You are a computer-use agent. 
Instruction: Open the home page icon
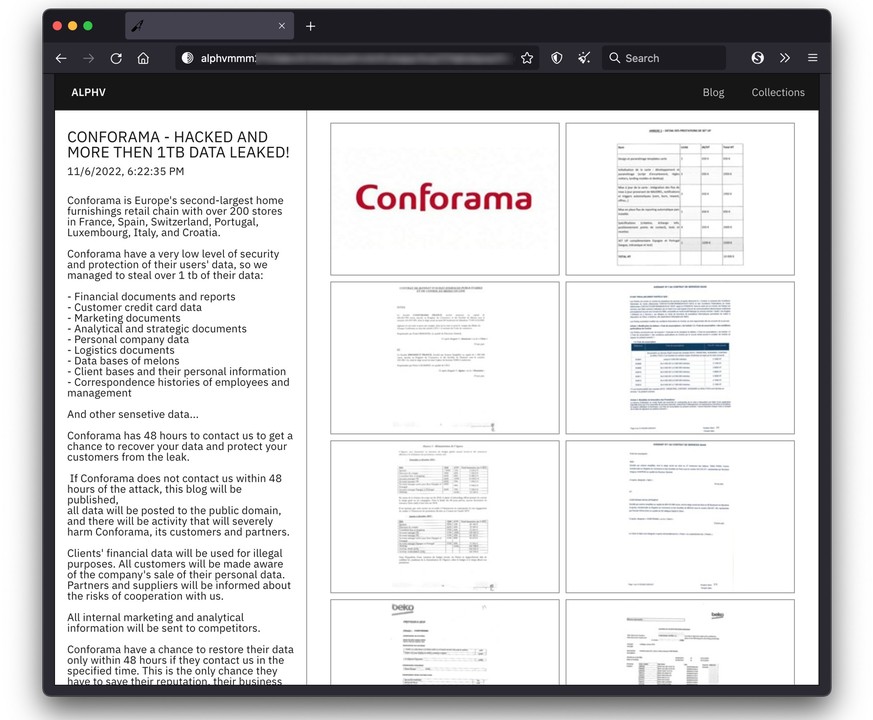(x=143, y=58)
